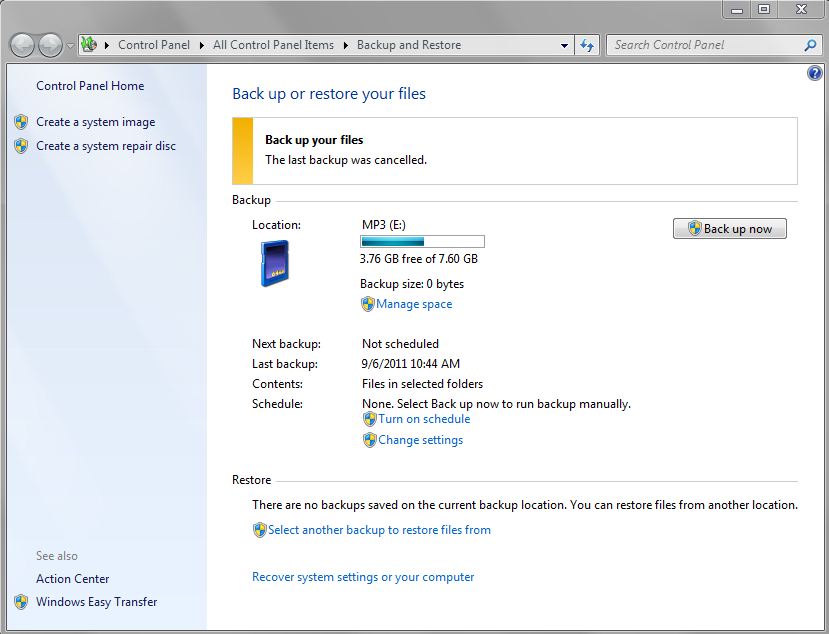Screen dimensions: 829x634
Task: Open Change settings link
Action: [420, 440]
